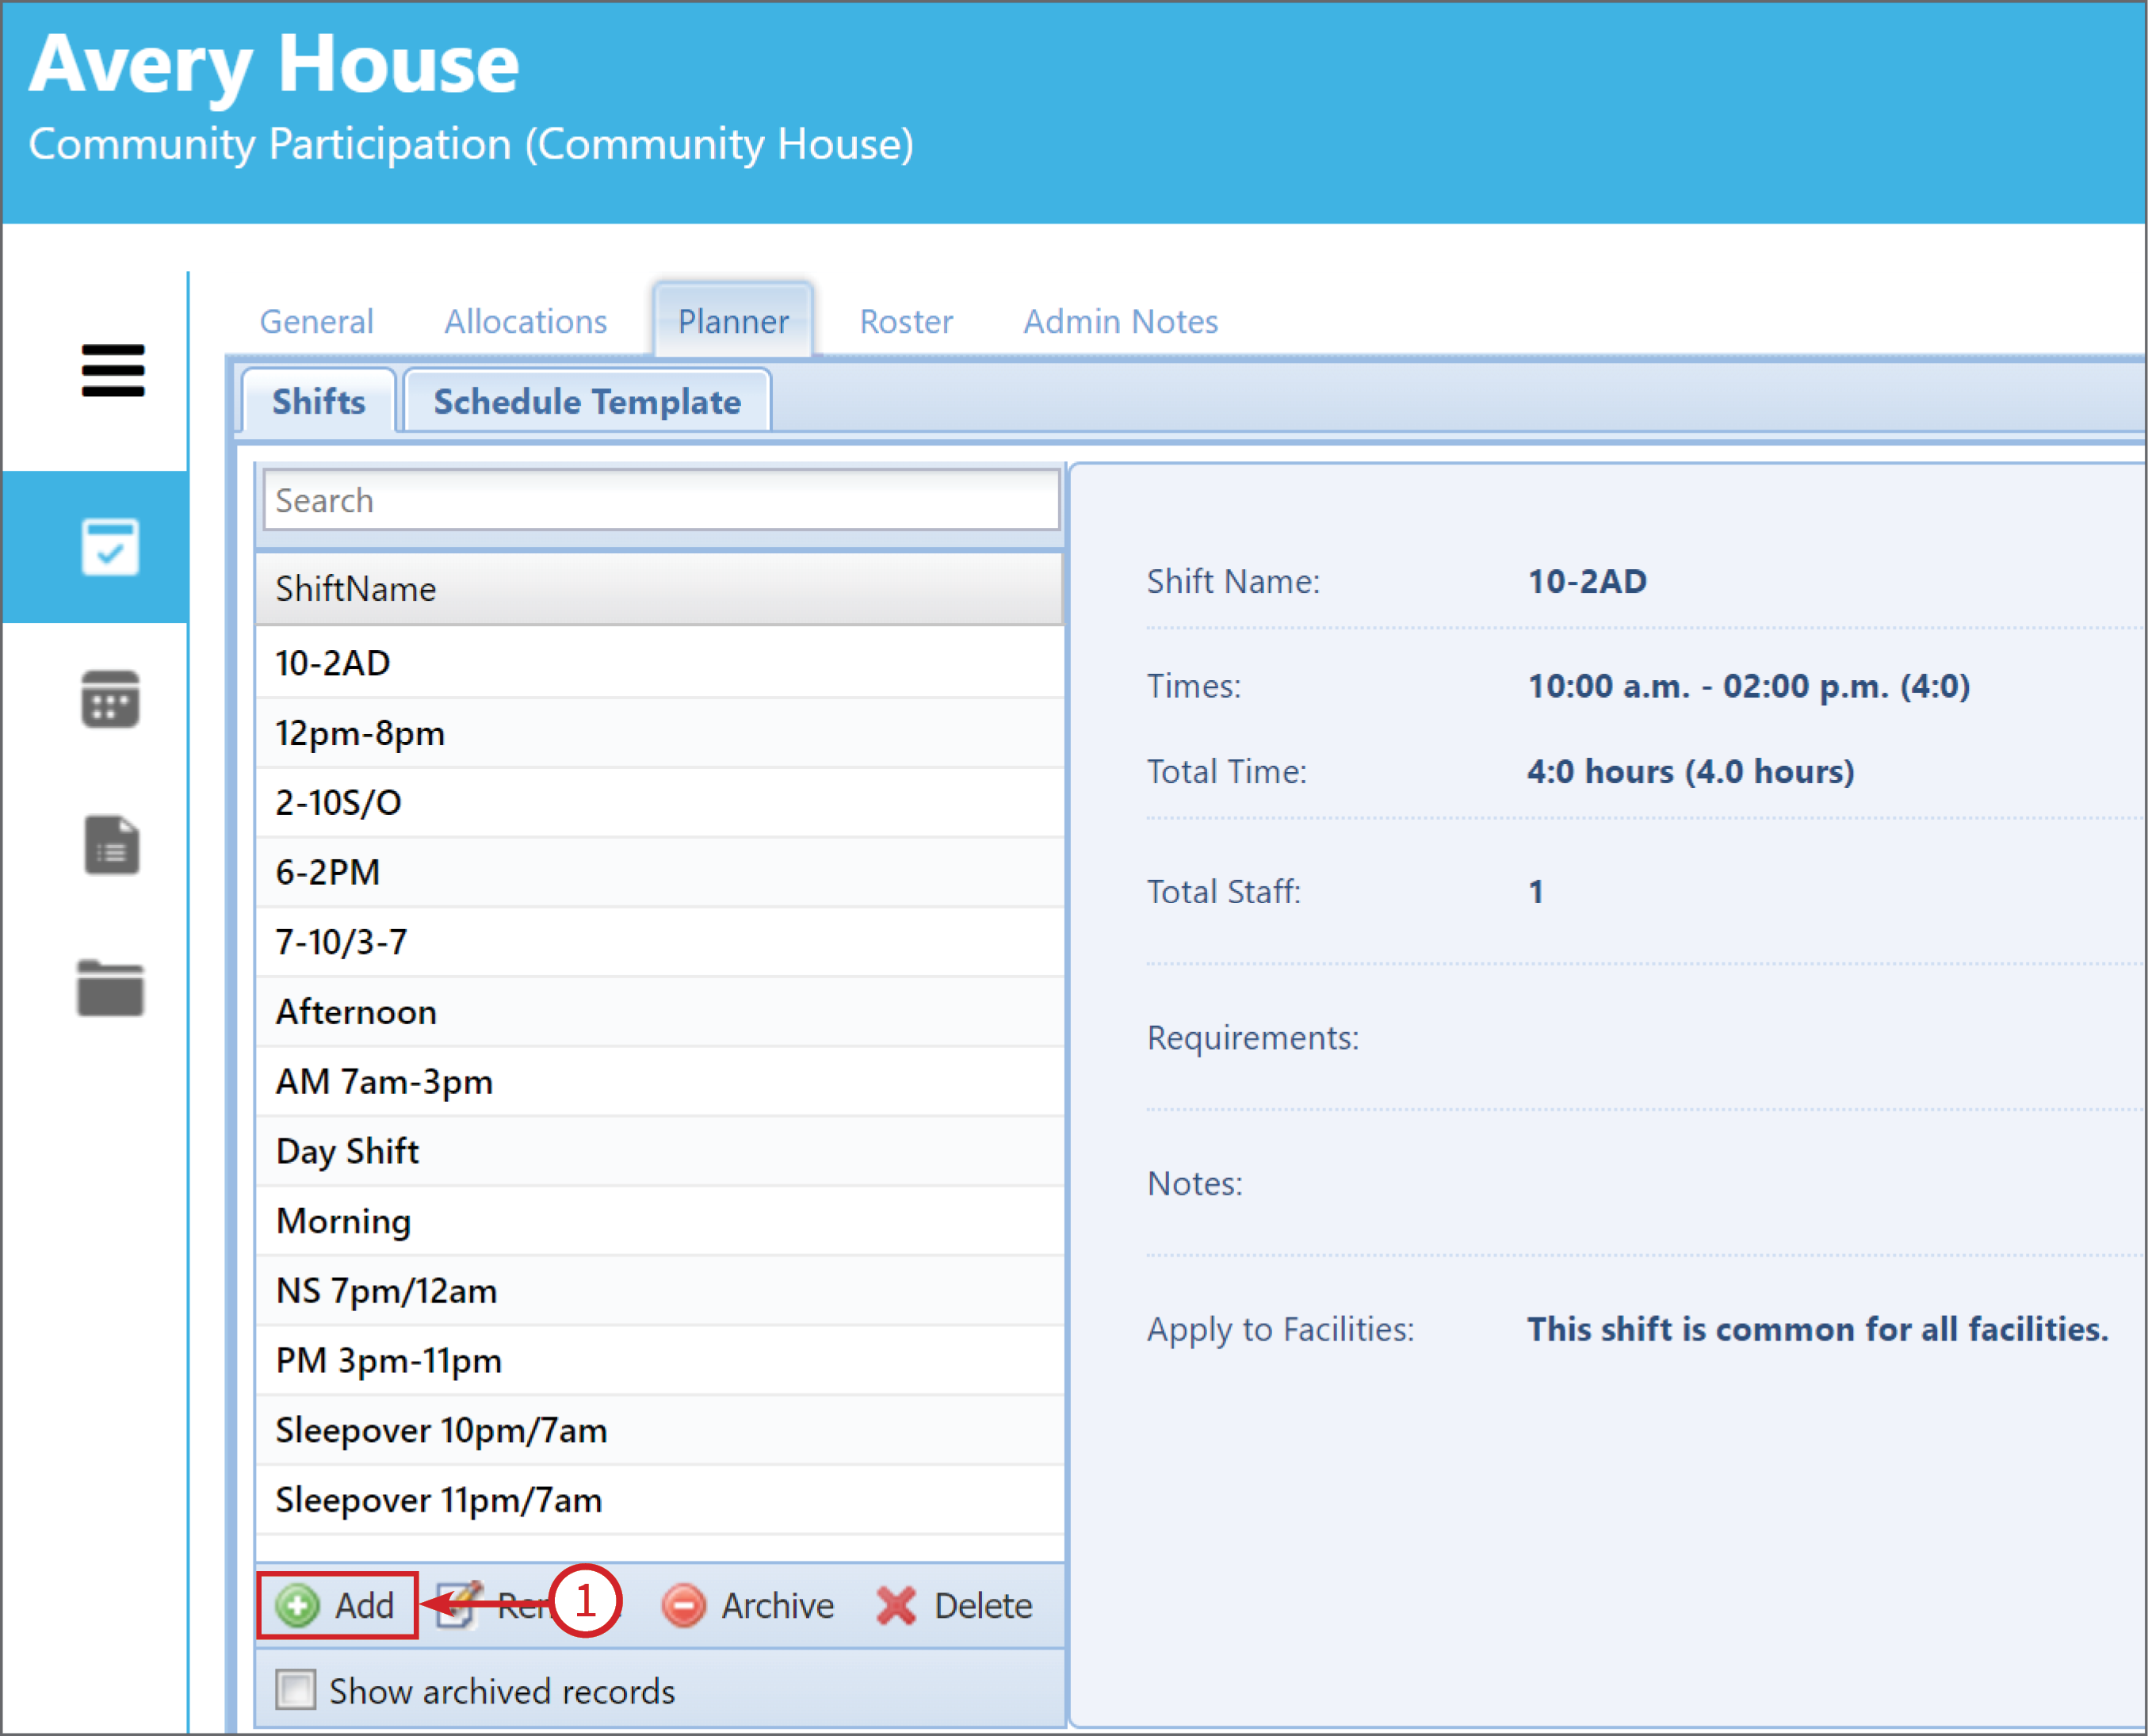The image size is (2148, 1736).
Task: Select the Shifts sub-tab
Action: click(319, 401)
